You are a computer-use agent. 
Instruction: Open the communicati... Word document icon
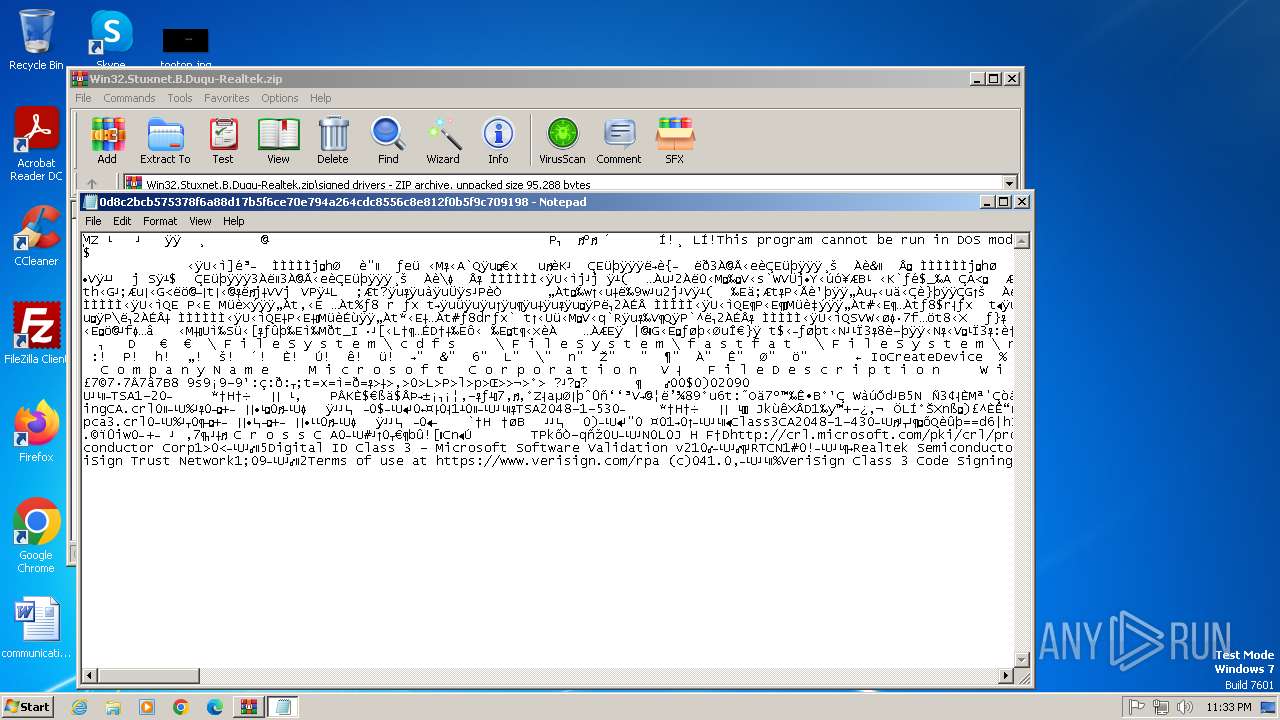pos(36,628)
